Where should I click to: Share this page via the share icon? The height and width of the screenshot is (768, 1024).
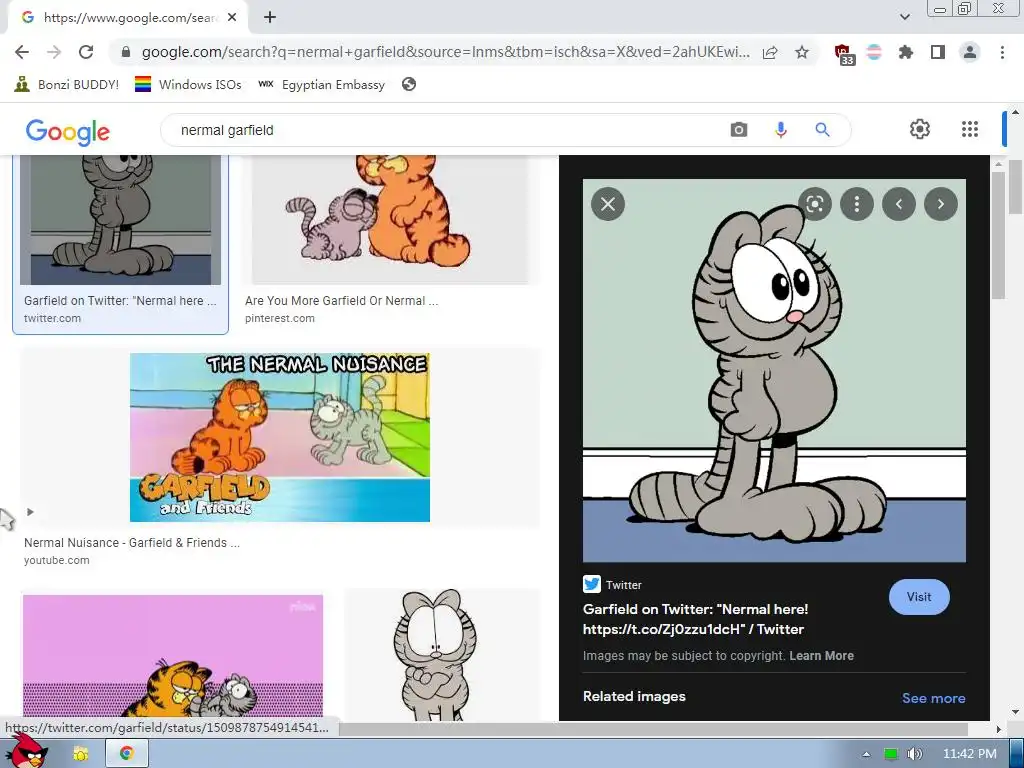pos(770,52)
